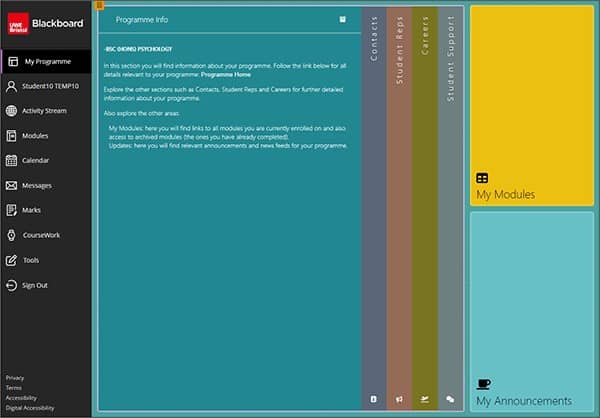Click the My Programme layout icon
Screen dimensions: 600x418
click(x=13, y=61)
